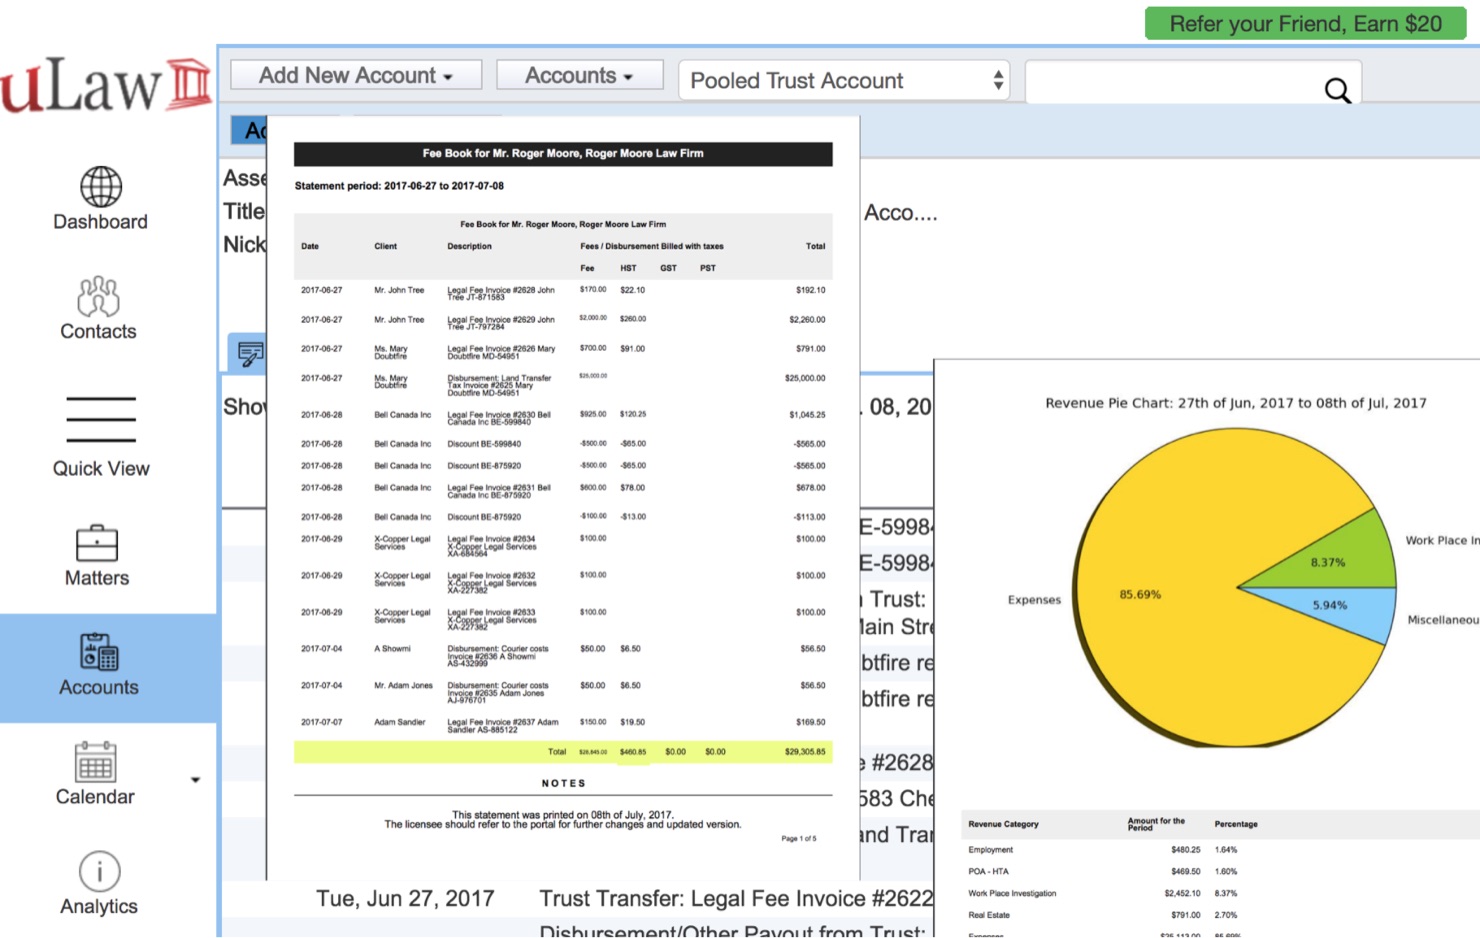Expand the arrow next to Calendar
This screenshot has width=1480, height=938.
tap(195, 780)
